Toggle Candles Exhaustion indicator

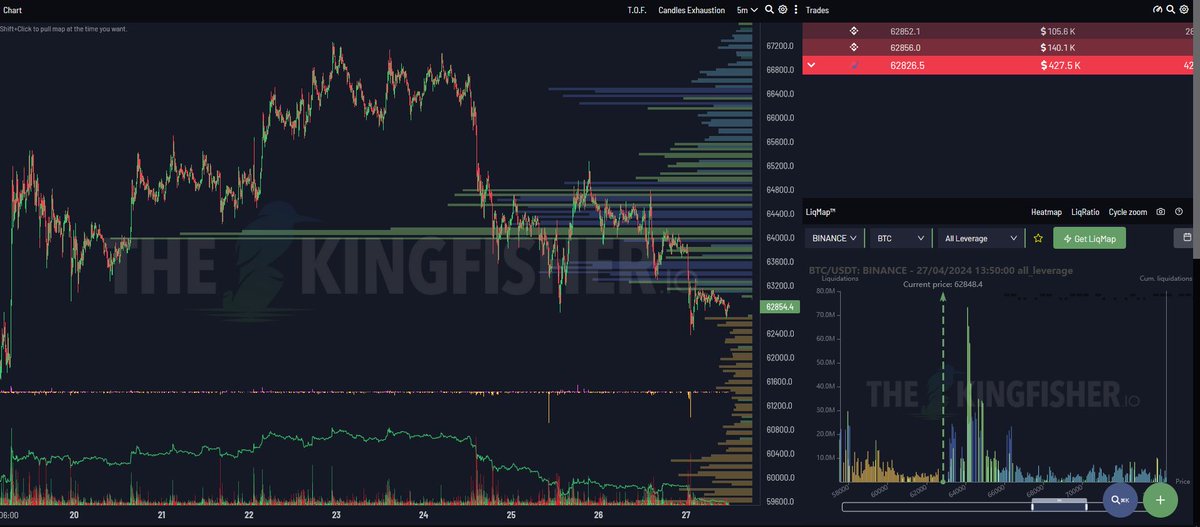(x=692, y=9)
